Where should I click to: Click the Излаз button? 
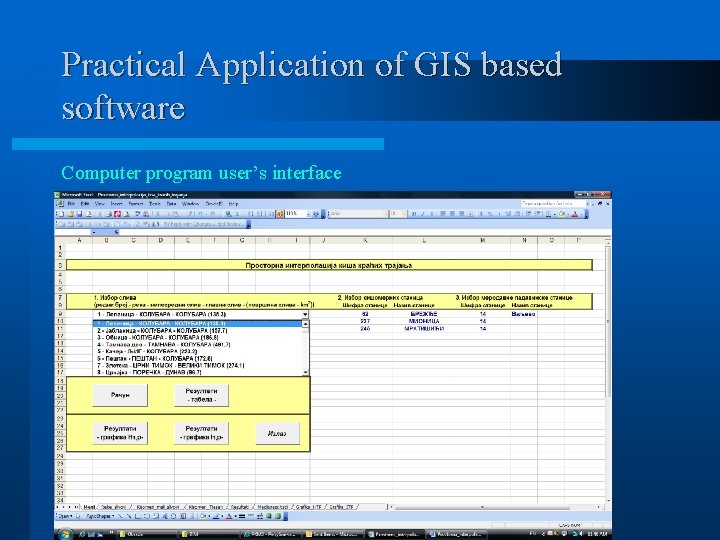277,433
